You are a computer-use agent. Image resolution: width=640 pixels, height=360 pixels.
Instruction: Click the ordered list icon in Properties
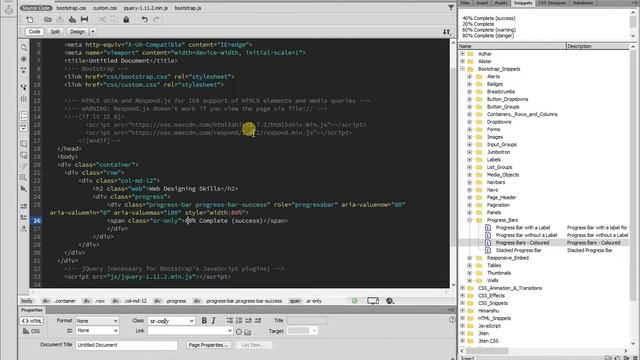tap(239, 320)
